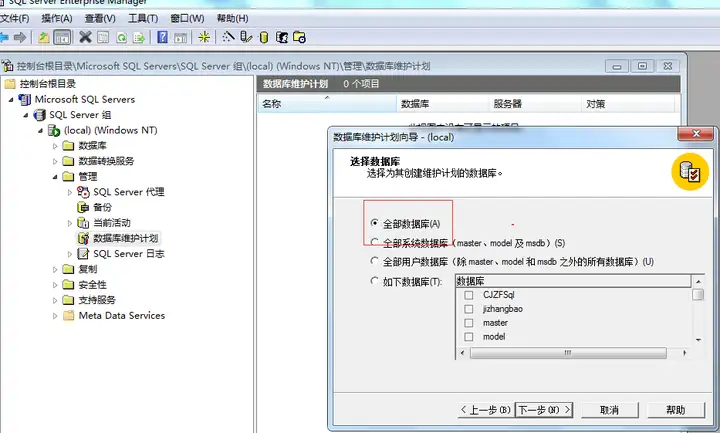The image size is (720, 433).
Task: Click the back arrow toolbar icon
Action: (4, 37)
